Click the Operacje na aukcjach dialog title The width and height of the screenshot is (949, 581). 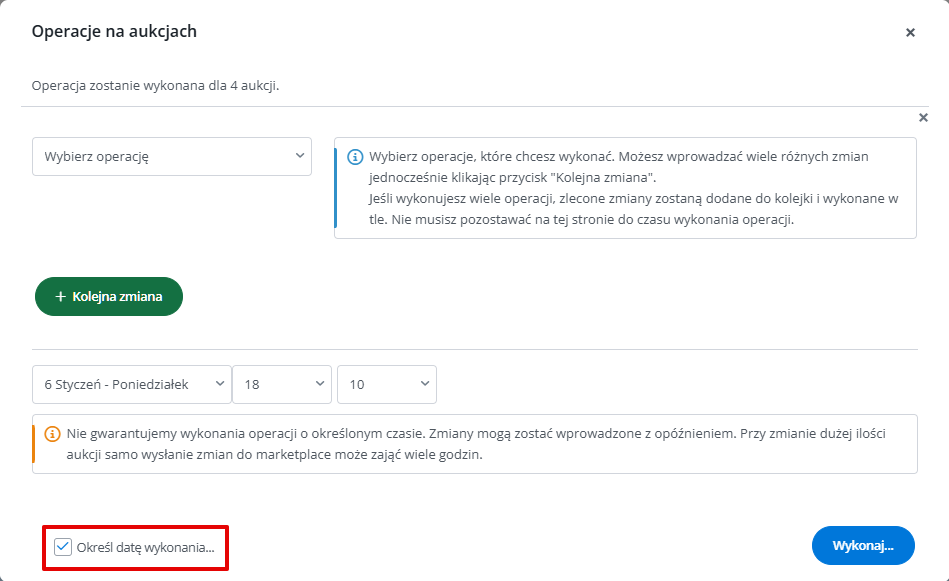click(114, 31)
